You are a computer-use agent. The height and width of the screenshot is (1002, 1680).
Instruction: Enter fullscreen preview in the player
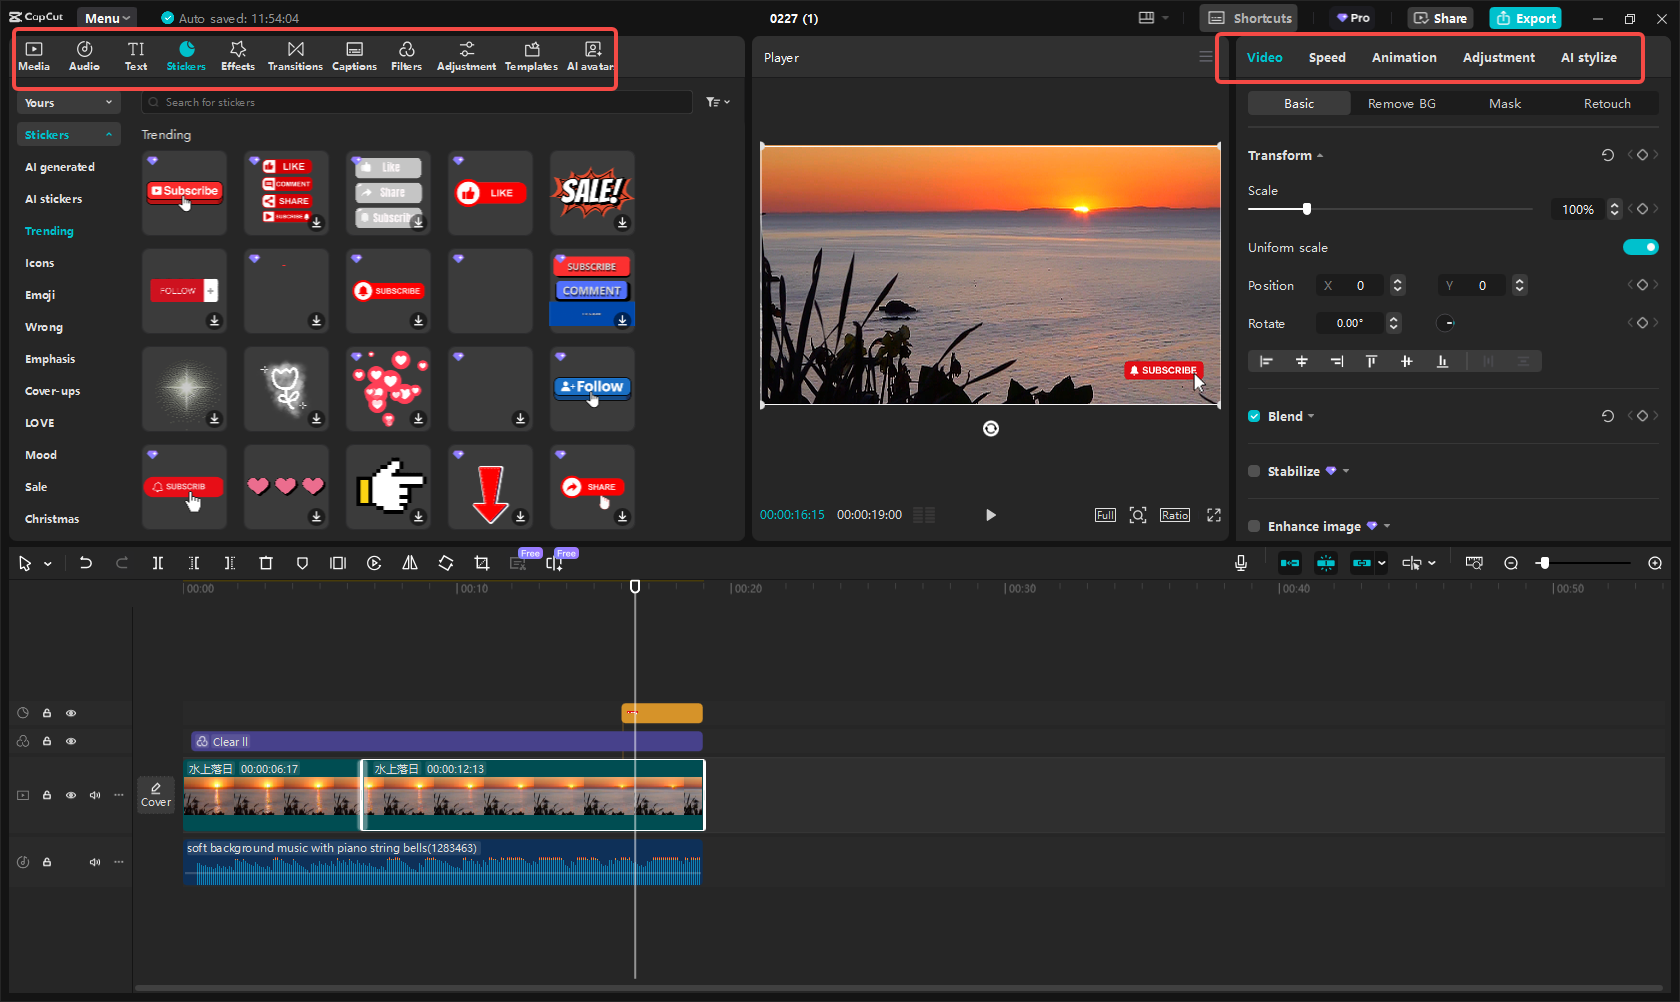1213,515
